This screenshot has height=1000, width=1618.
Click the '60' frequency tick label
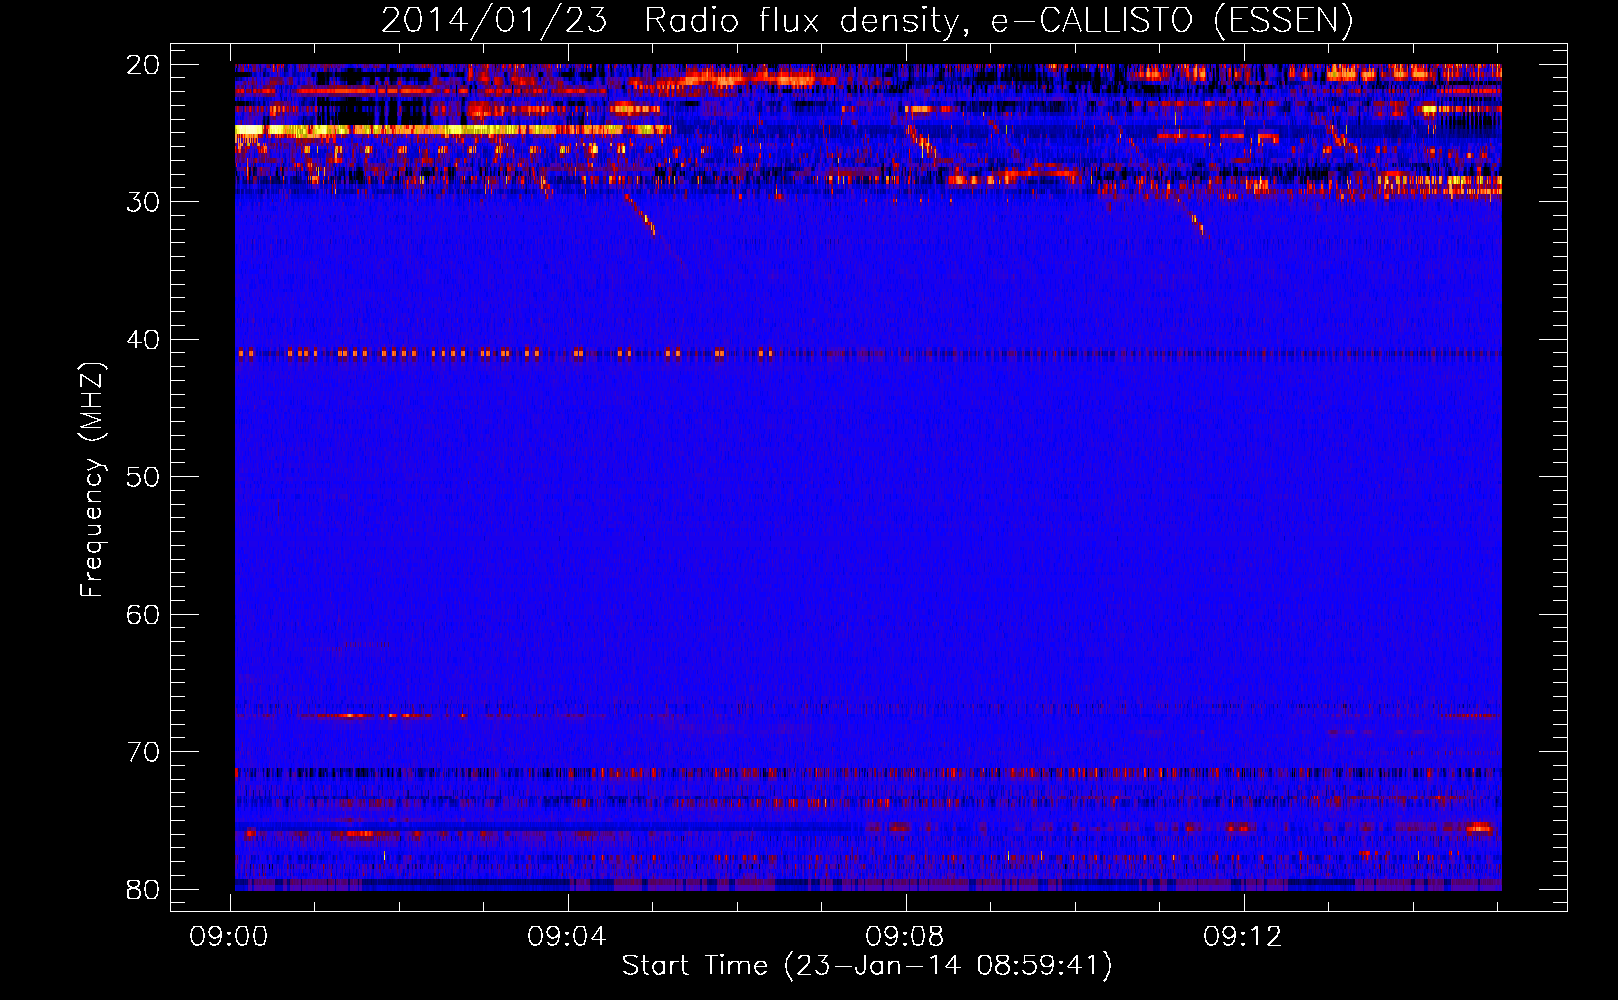(143, 615)
